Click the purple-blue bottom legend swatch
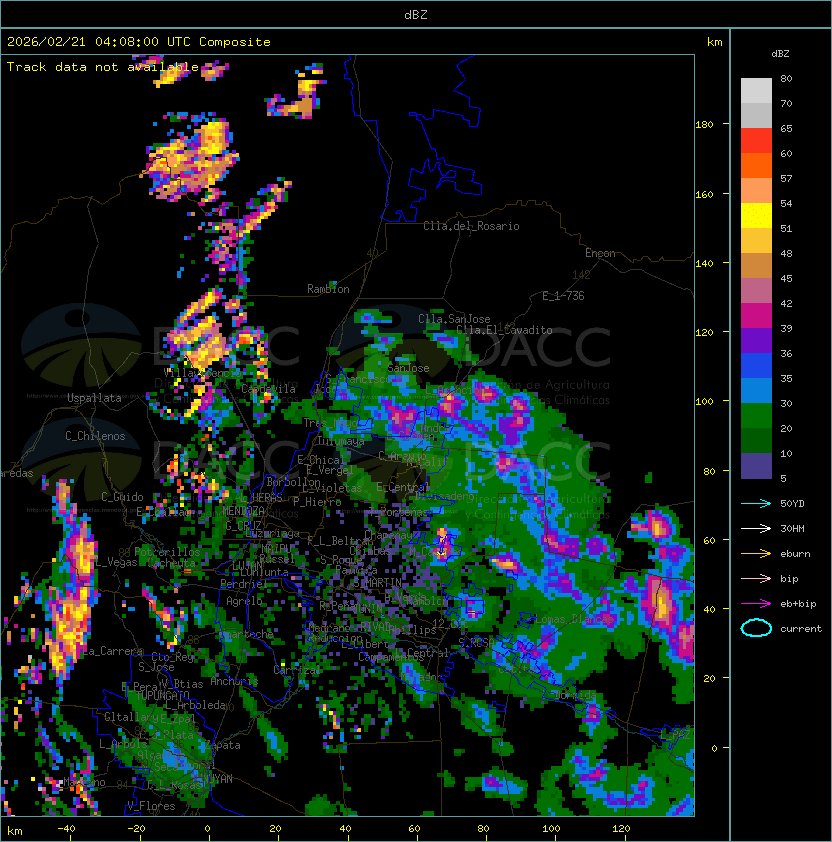The height and width of the screenshot is (842, 832). pyautogui.click(x=757, y=466)
